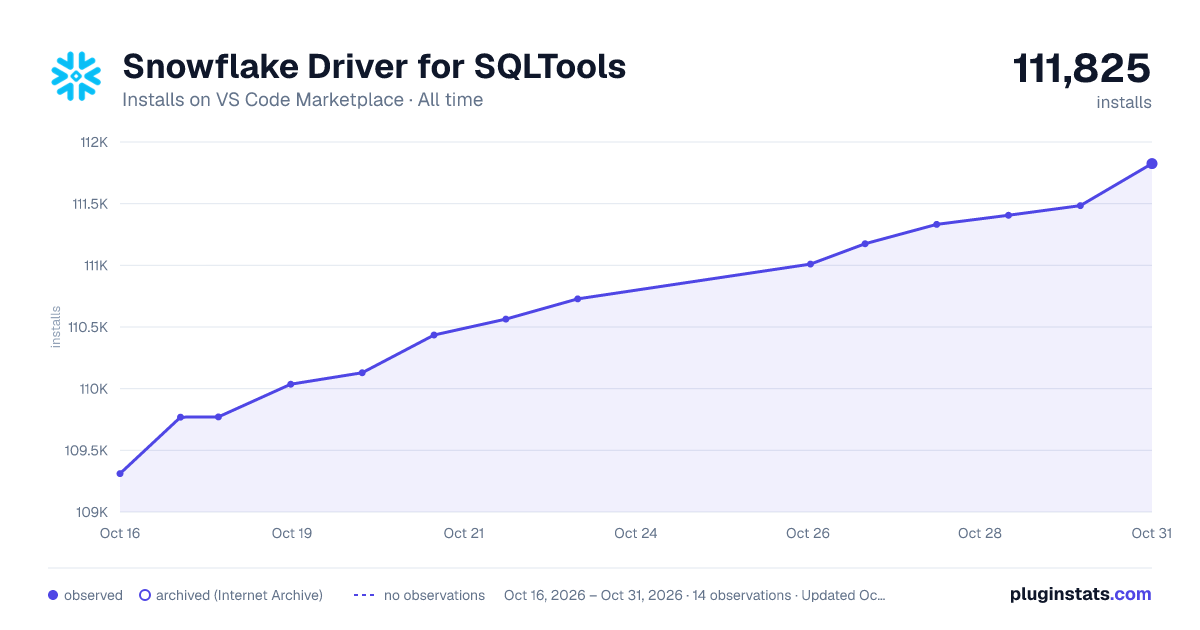Screen dimensions: 1200x630
Task: Click the archived (Internet Archive) legend marker
Action: (x=144, y=595)
